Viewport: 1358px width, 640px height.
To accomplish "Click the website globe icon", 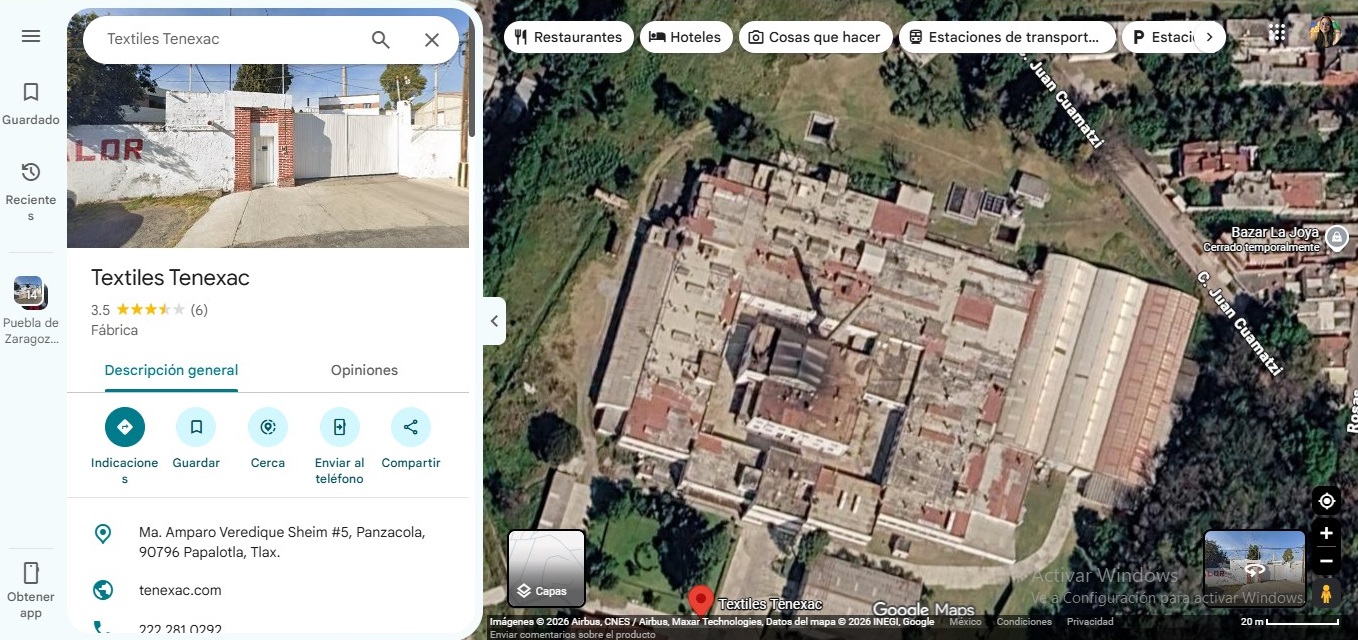I will click(102, 590).
